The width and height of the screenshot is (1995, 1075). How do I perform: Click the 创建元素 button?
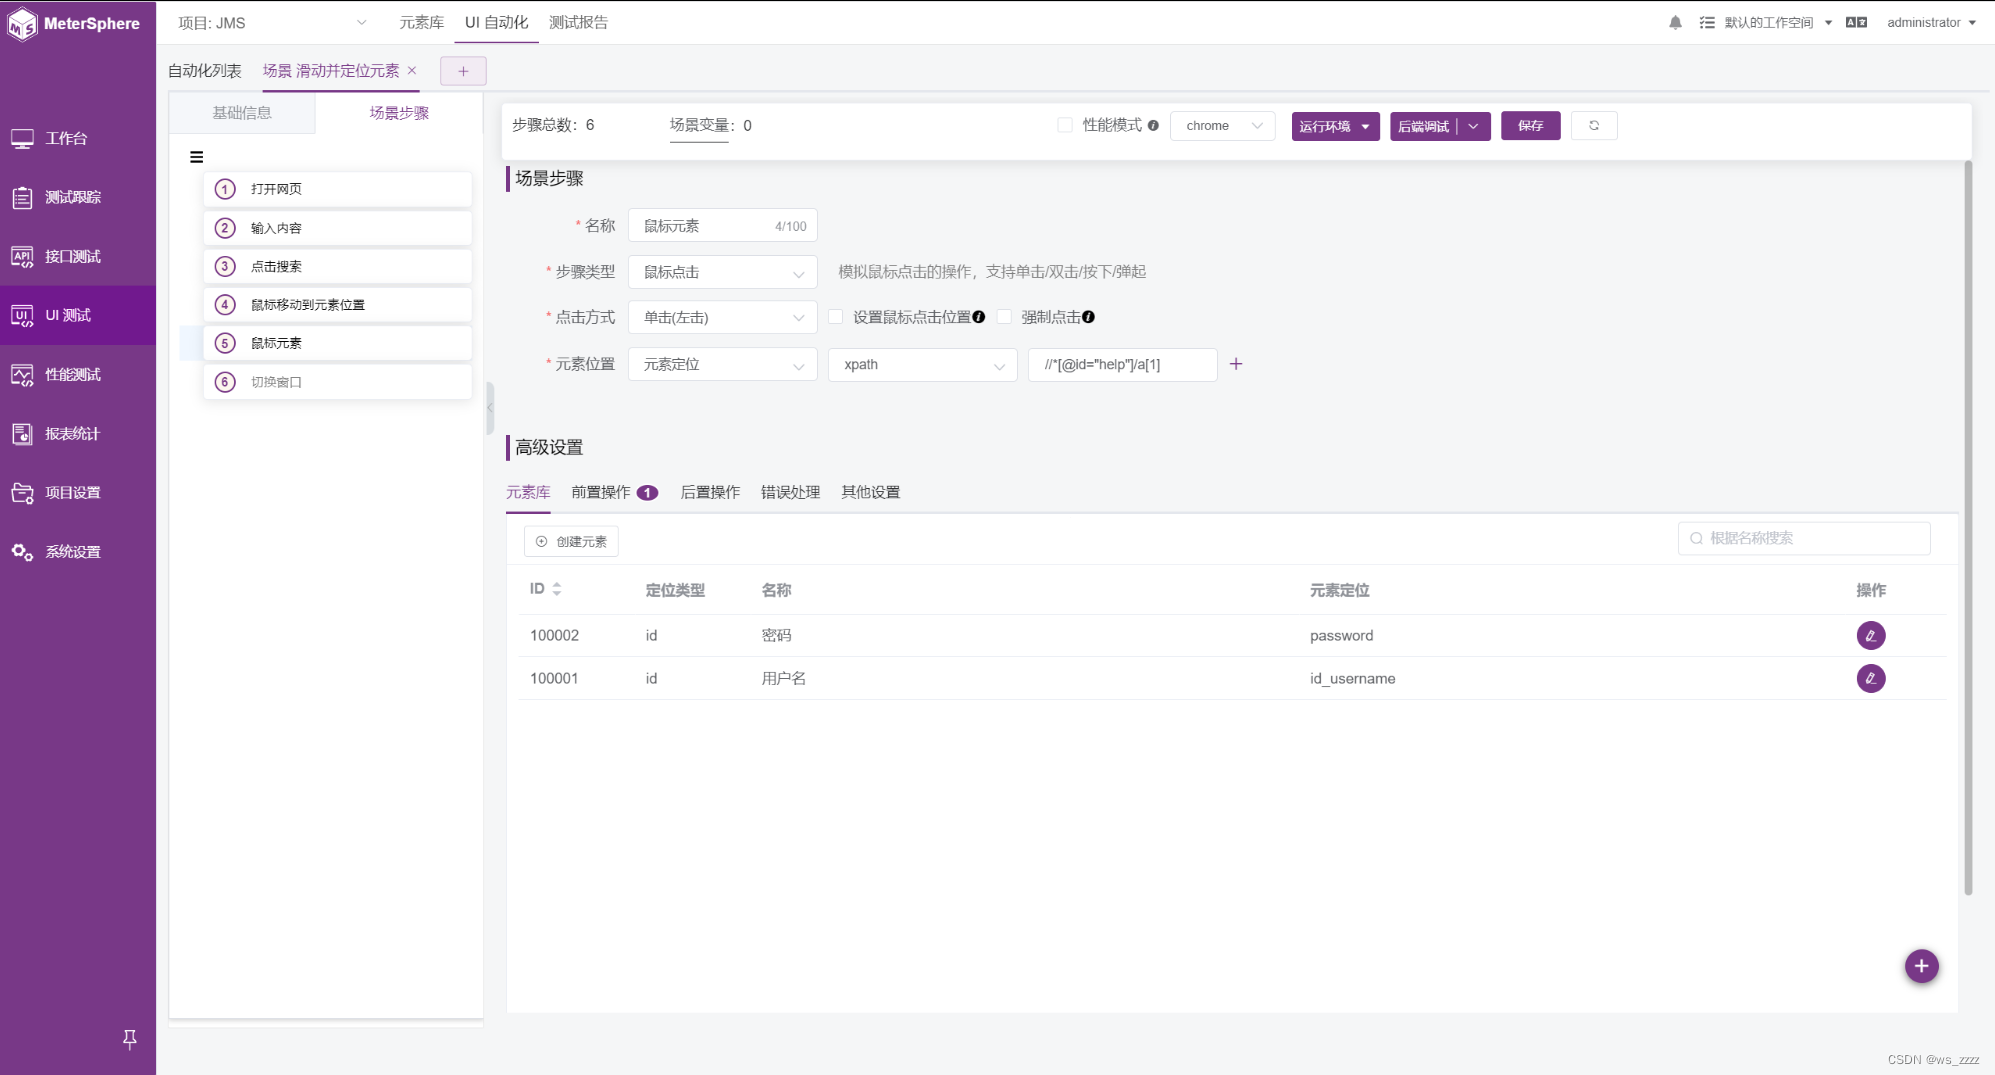click(x=571, y=542)
